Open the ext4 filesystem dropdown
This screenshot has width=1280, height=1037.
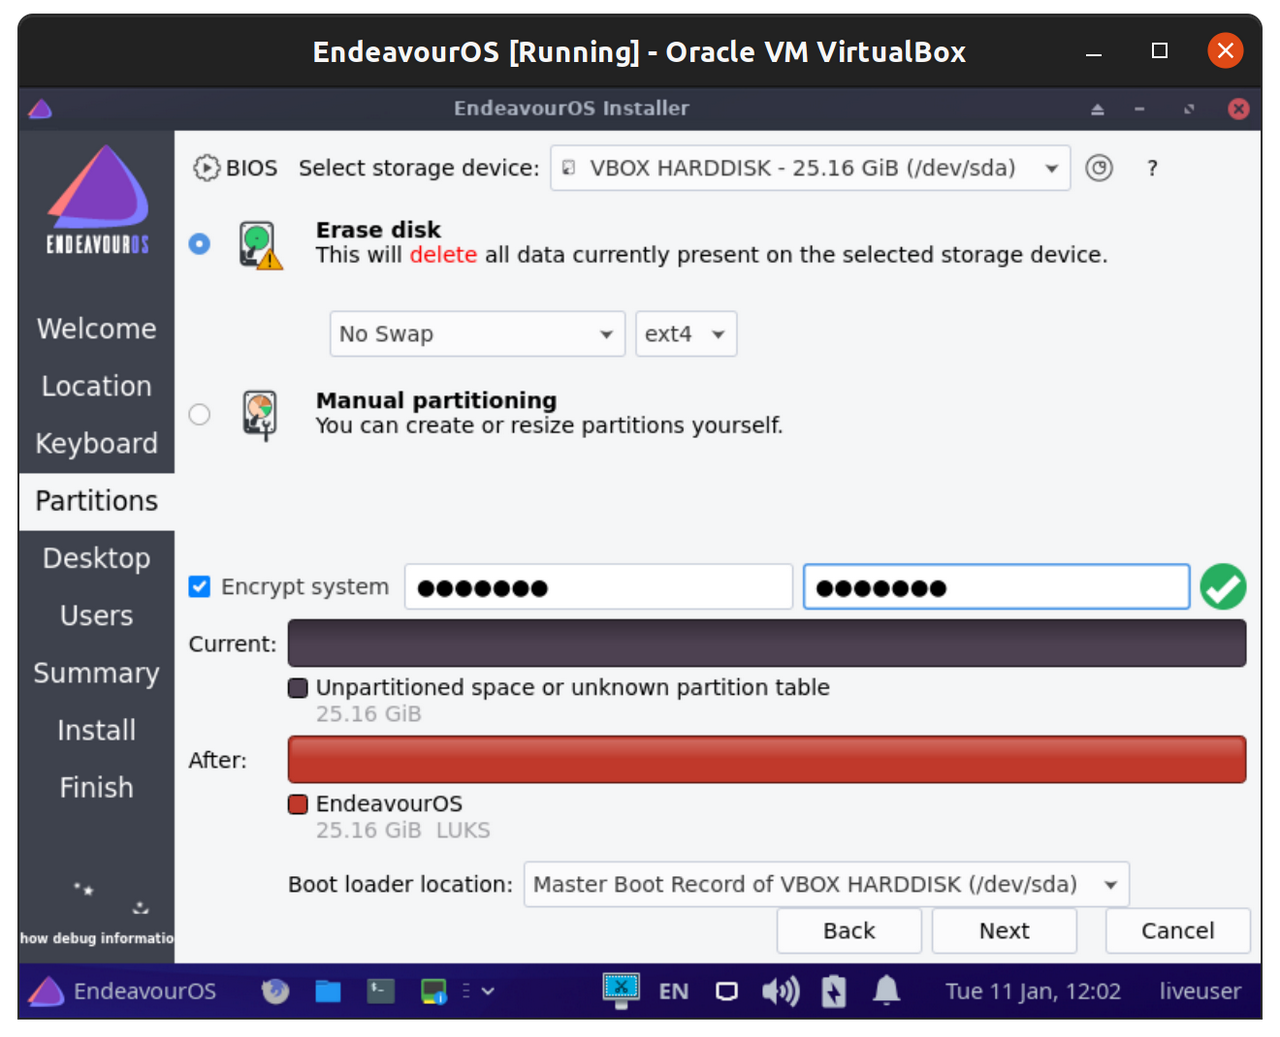tap(686, 334)
